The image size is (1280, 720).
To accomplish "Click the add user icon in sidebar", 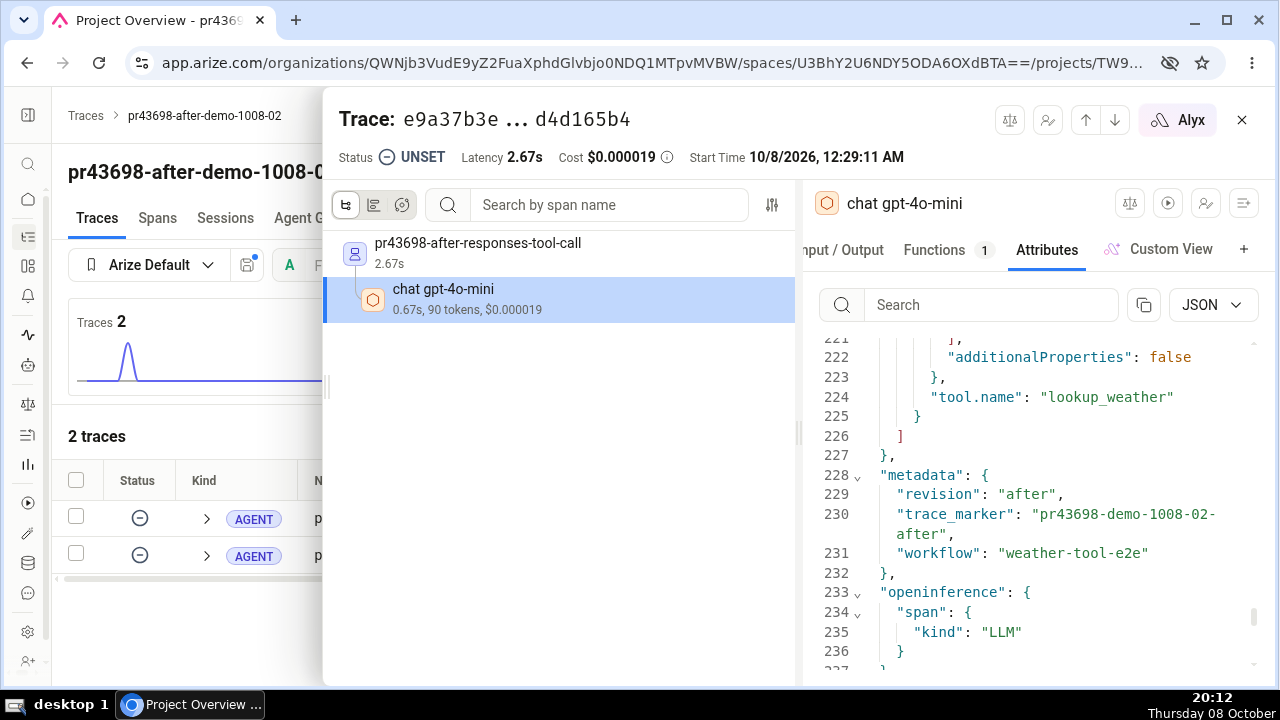I will click(28, 661).
